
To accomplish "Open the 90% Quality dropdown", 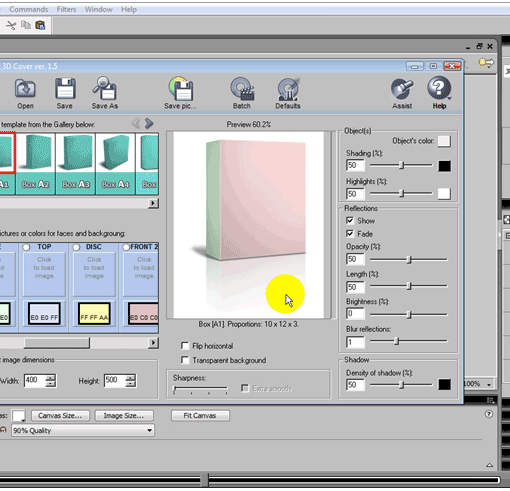I will 83,430.
